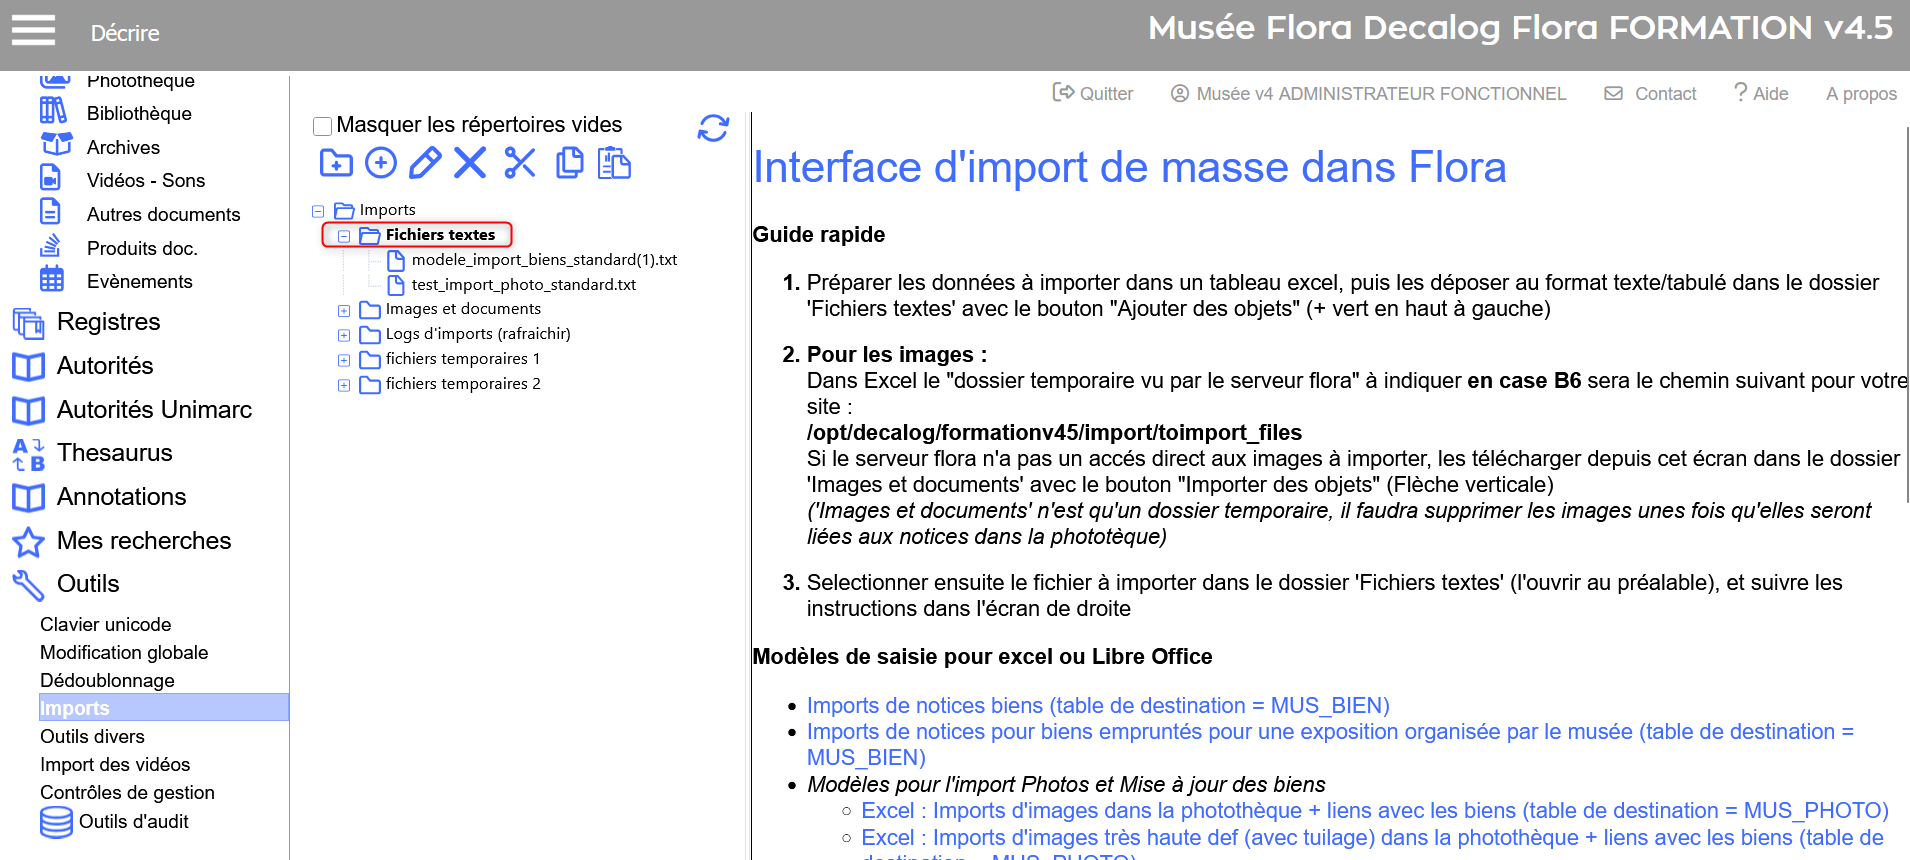The image size is (1910, 860).
Task: Open 'Imports de notices biens' model link
Action: (1097, 706)
